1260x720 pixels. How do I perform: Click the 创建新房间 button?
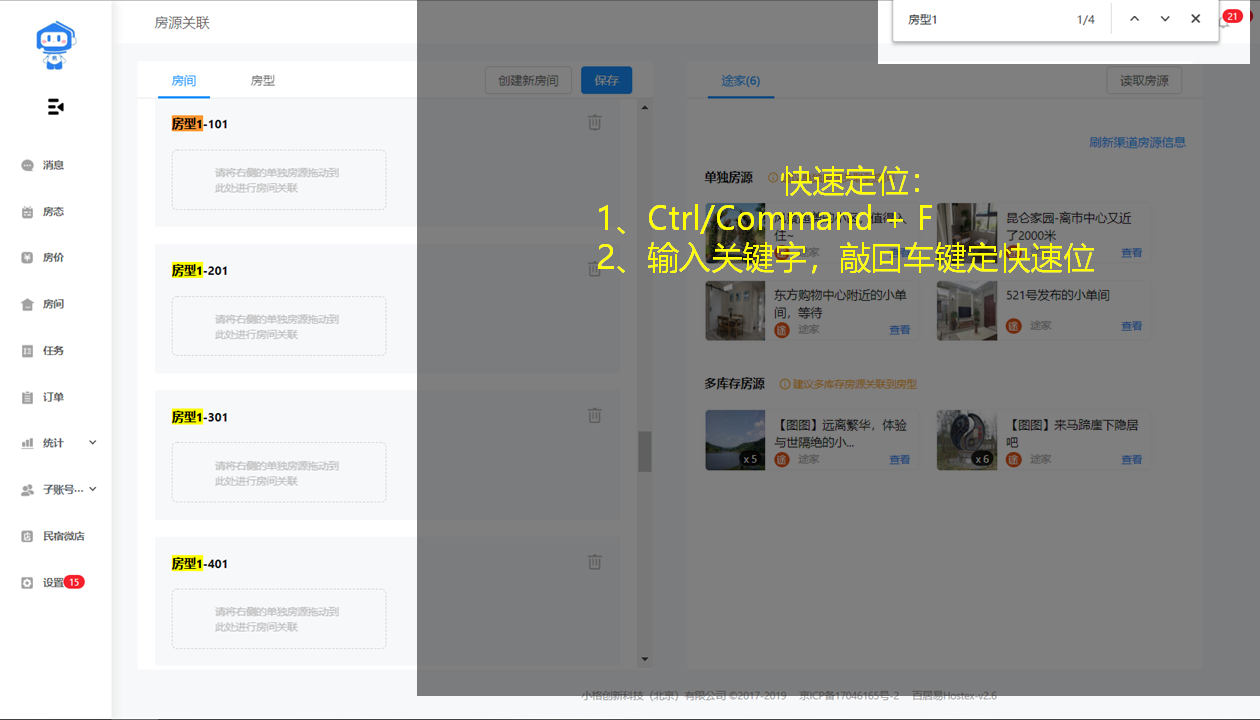point(529,81)
